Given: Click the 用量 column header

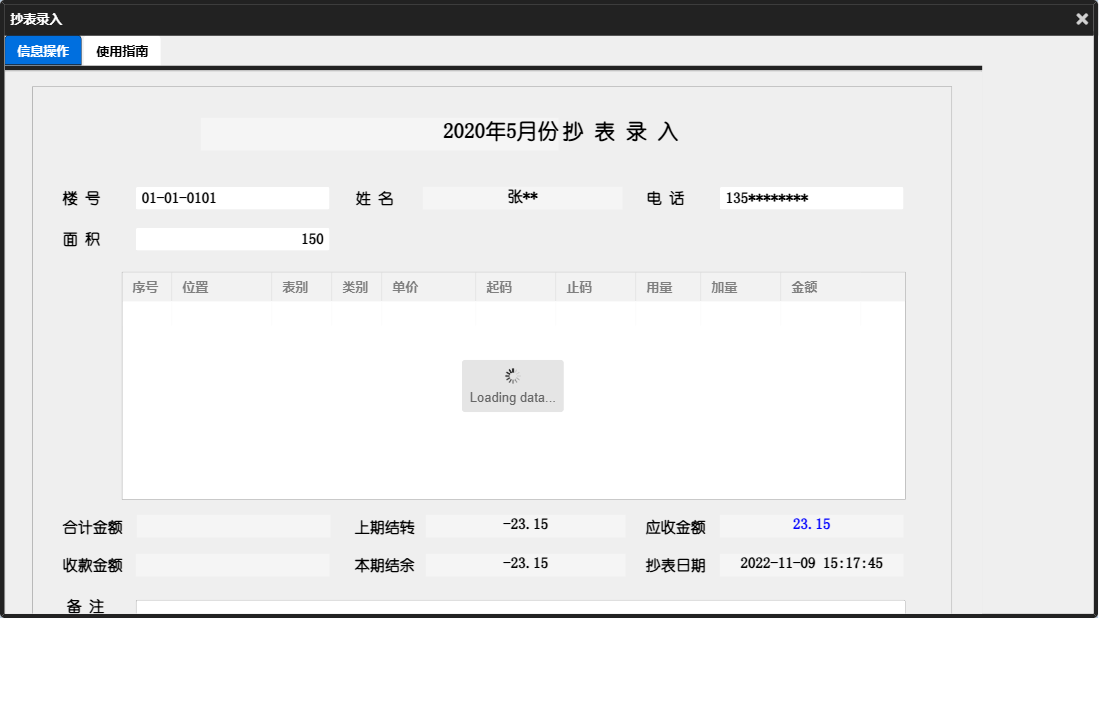Looking at the screenshot, I should (x=659, y=286).
